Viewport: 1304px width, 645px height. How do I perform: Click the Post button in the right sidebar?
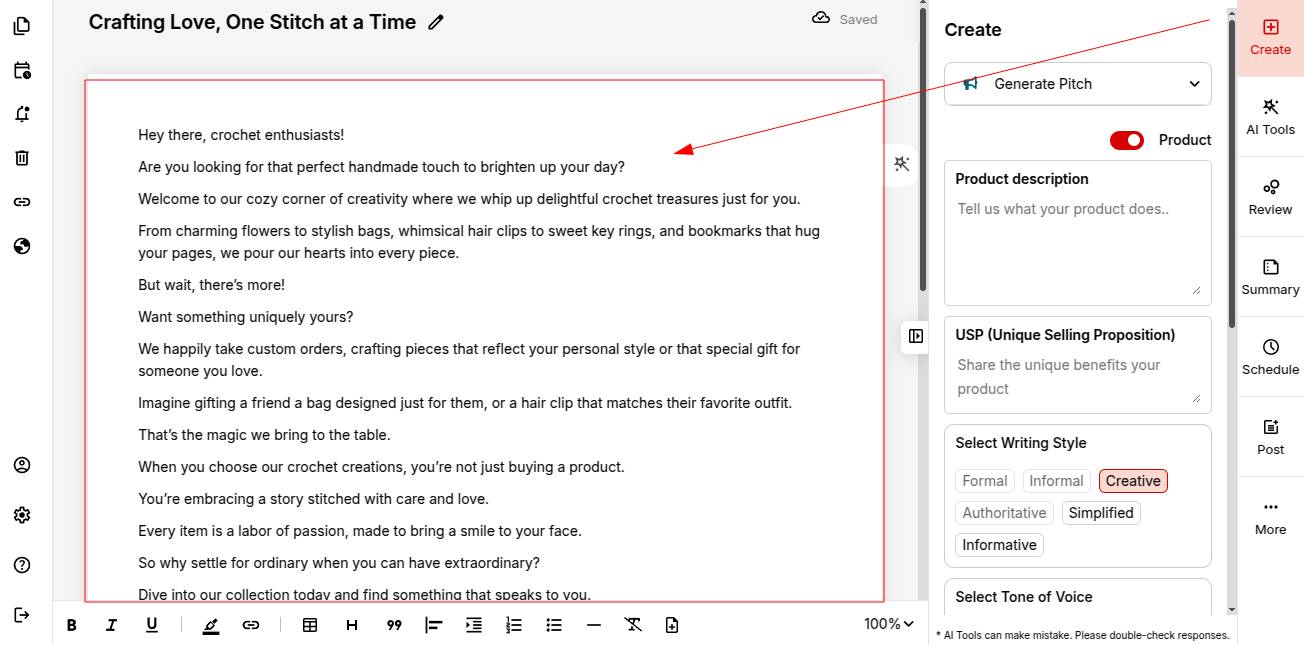pyautogui.click(x=1270, y=437)
